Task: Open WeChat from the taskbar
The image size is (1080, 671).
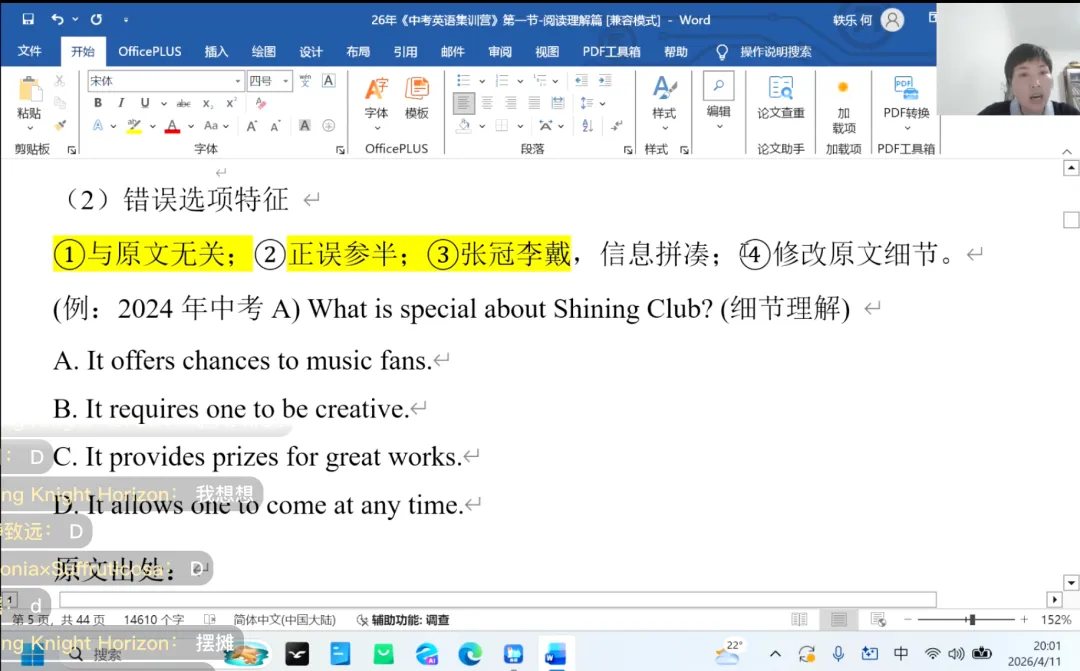Action: pos(383,655)
